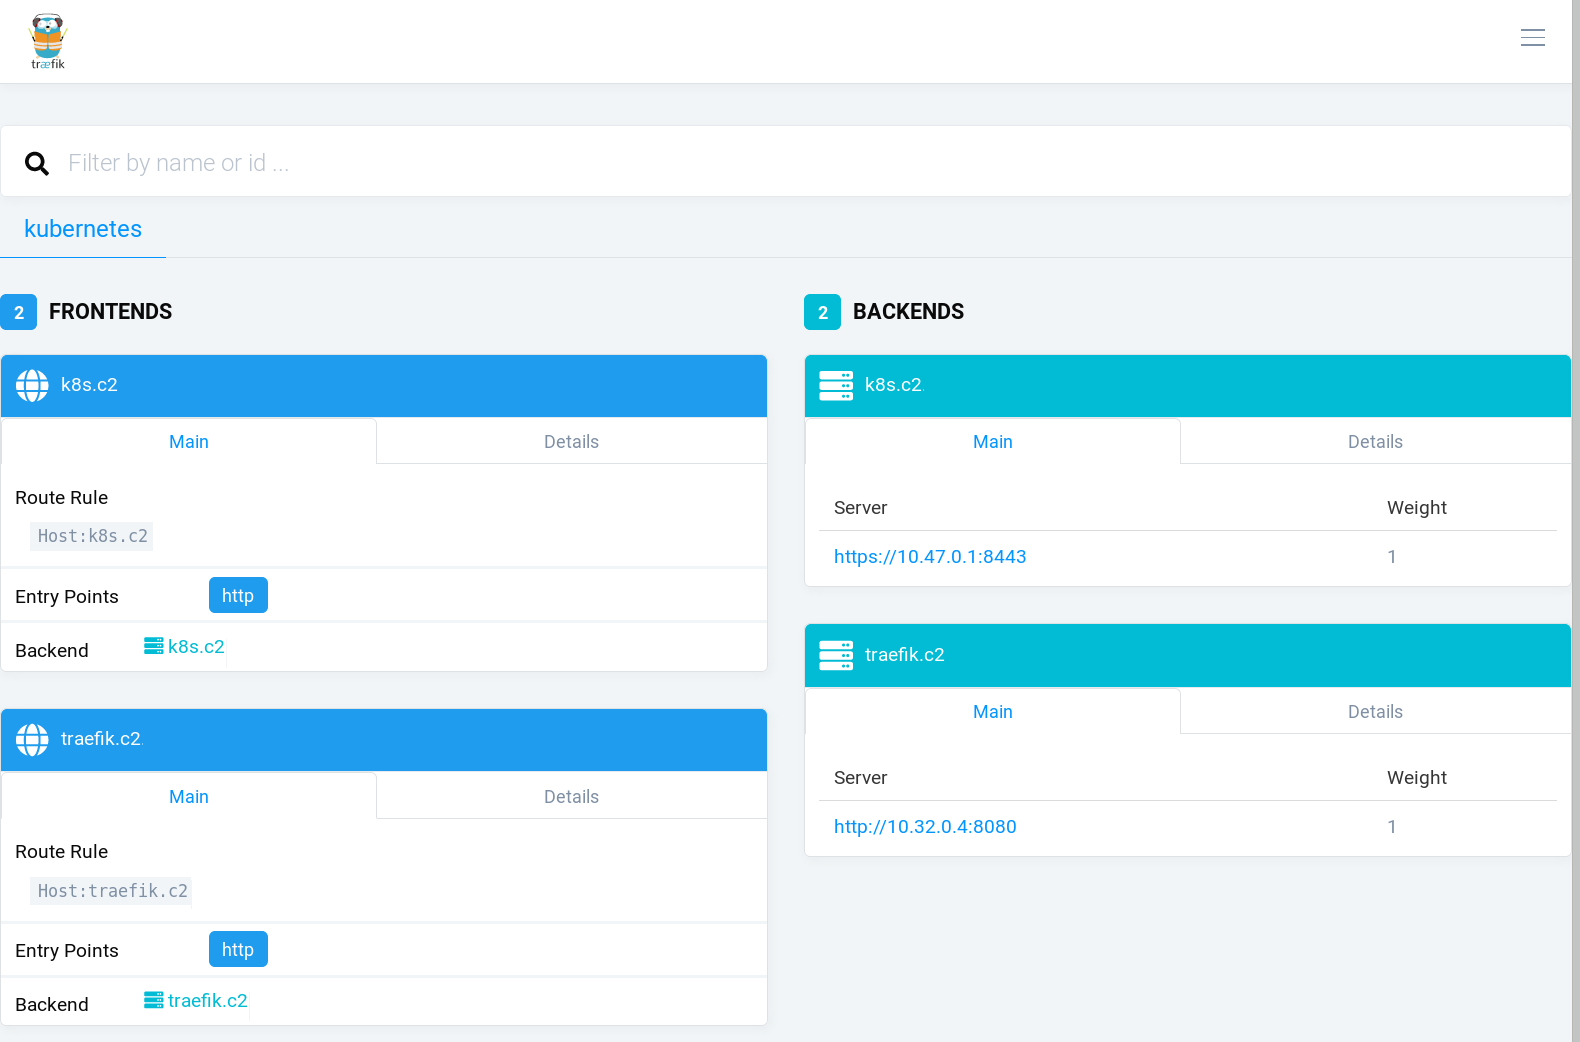1580x1042 pixels.
Task: Open the hamburger menu
Action: click(1532, 38)
